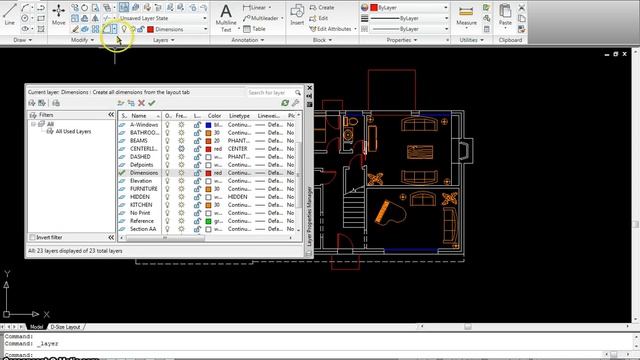This screenshot has width=640, height=360.
Task: Expand the Properties panel title
Action: click(x=402, y=40)
